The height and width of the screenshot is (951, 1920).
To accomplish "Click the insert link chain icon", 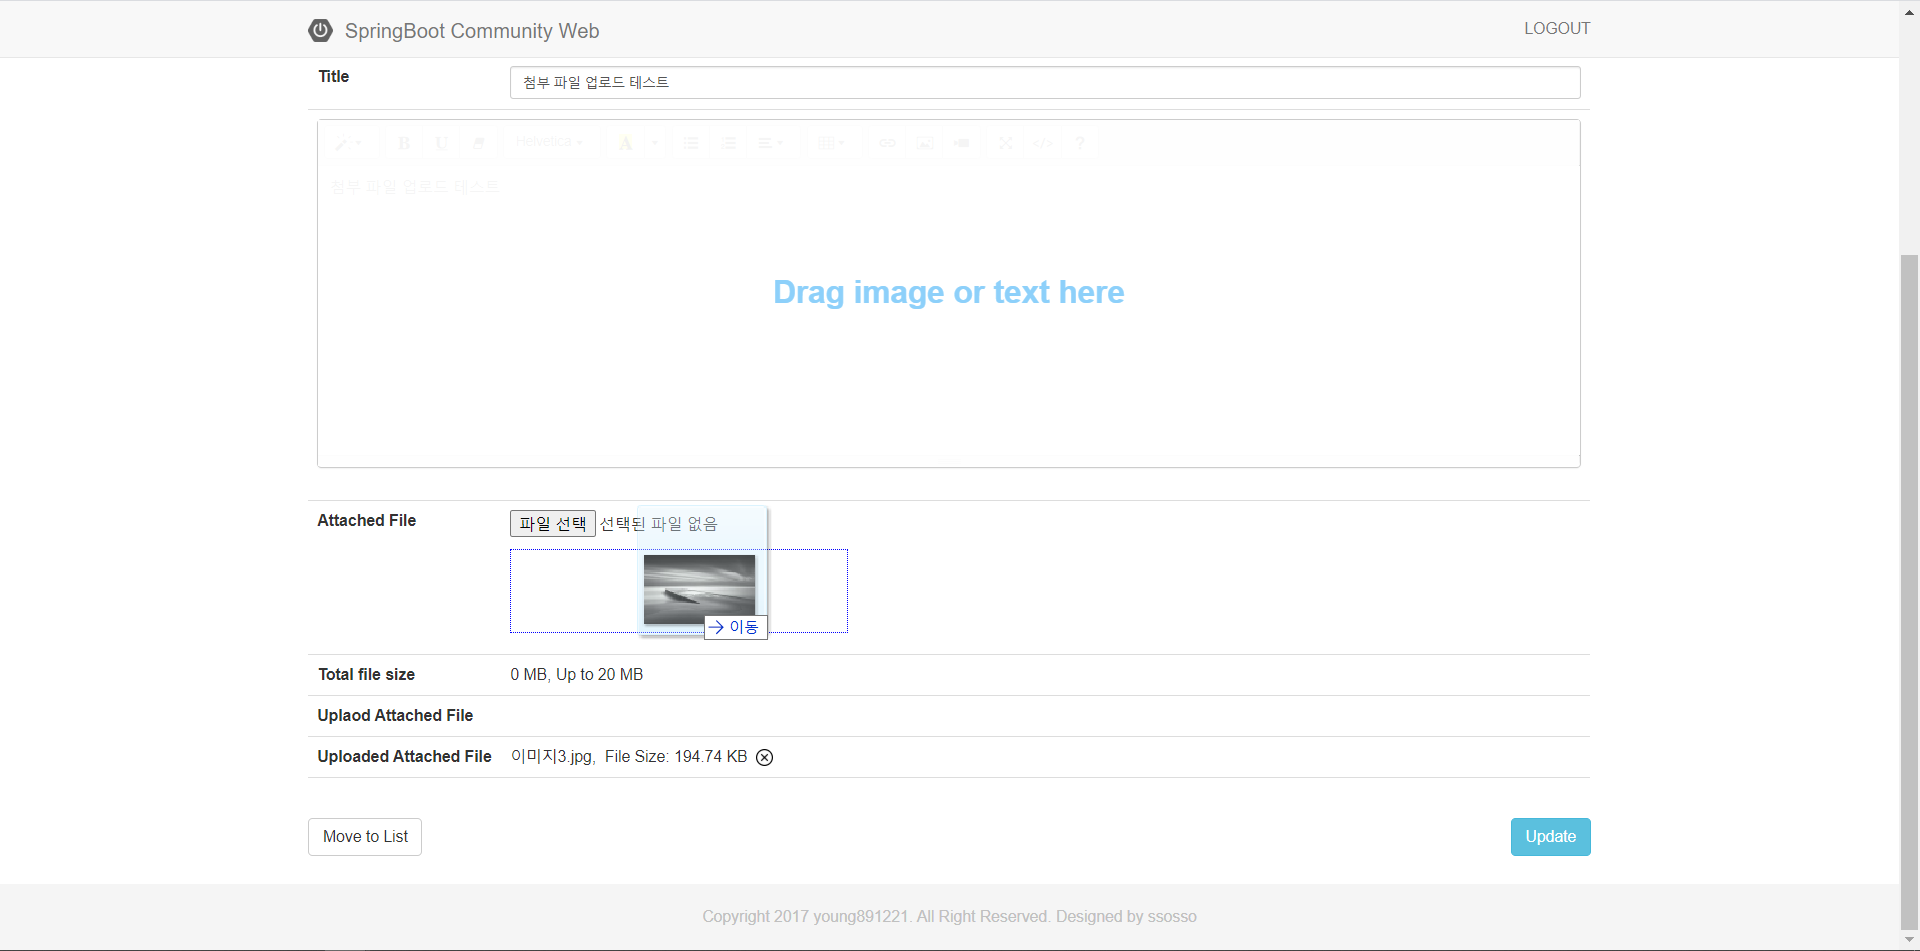I will pos(887,143).
